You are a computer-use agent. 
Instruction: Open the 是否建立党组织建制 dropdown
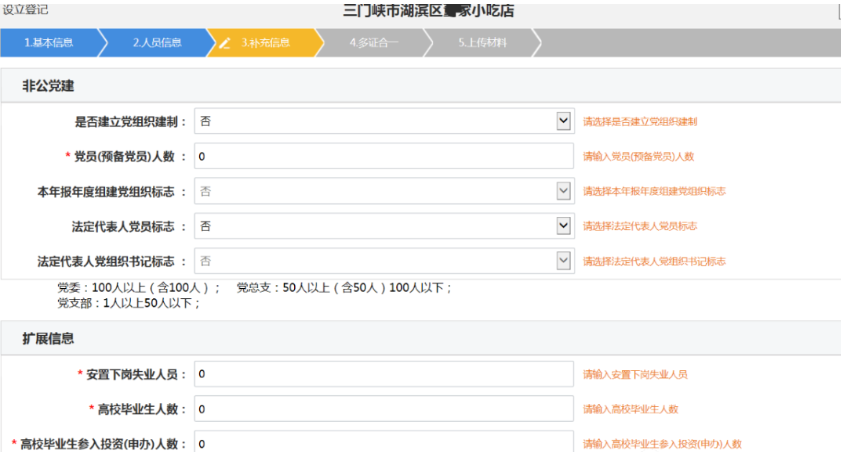coord(384,121)
